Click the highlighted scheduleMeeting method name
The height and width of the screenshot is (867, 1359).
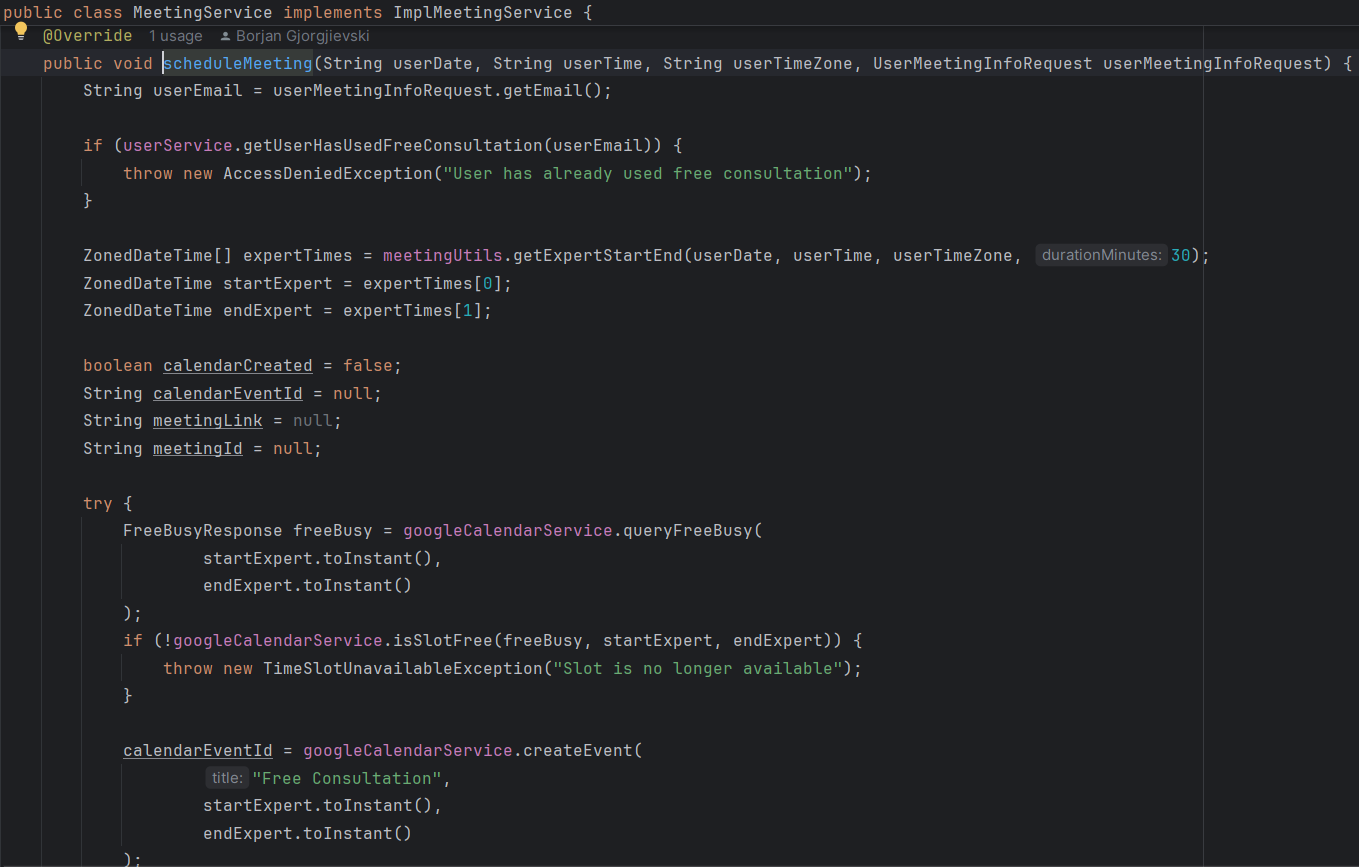(238, 63)
